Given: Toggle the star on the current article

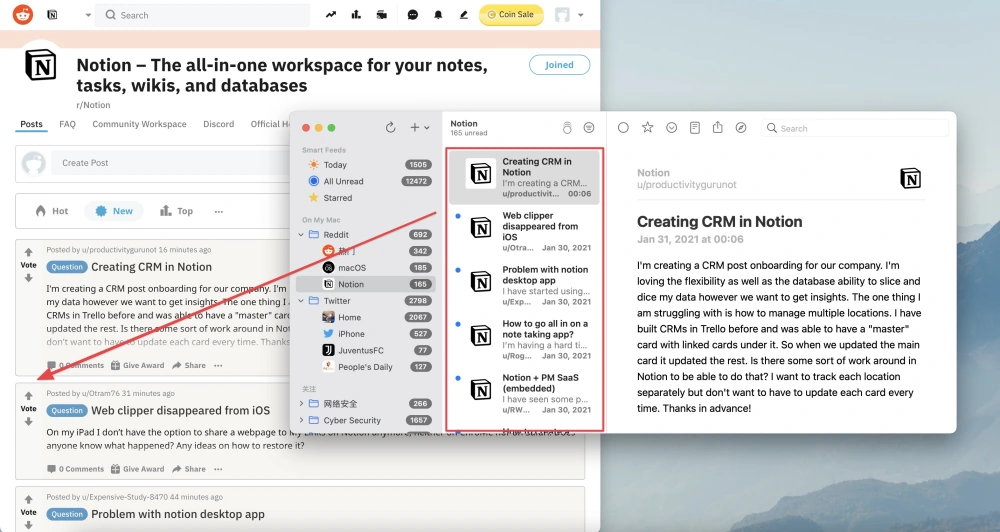Looking at the screenshot, I should [x=647, y=128].
